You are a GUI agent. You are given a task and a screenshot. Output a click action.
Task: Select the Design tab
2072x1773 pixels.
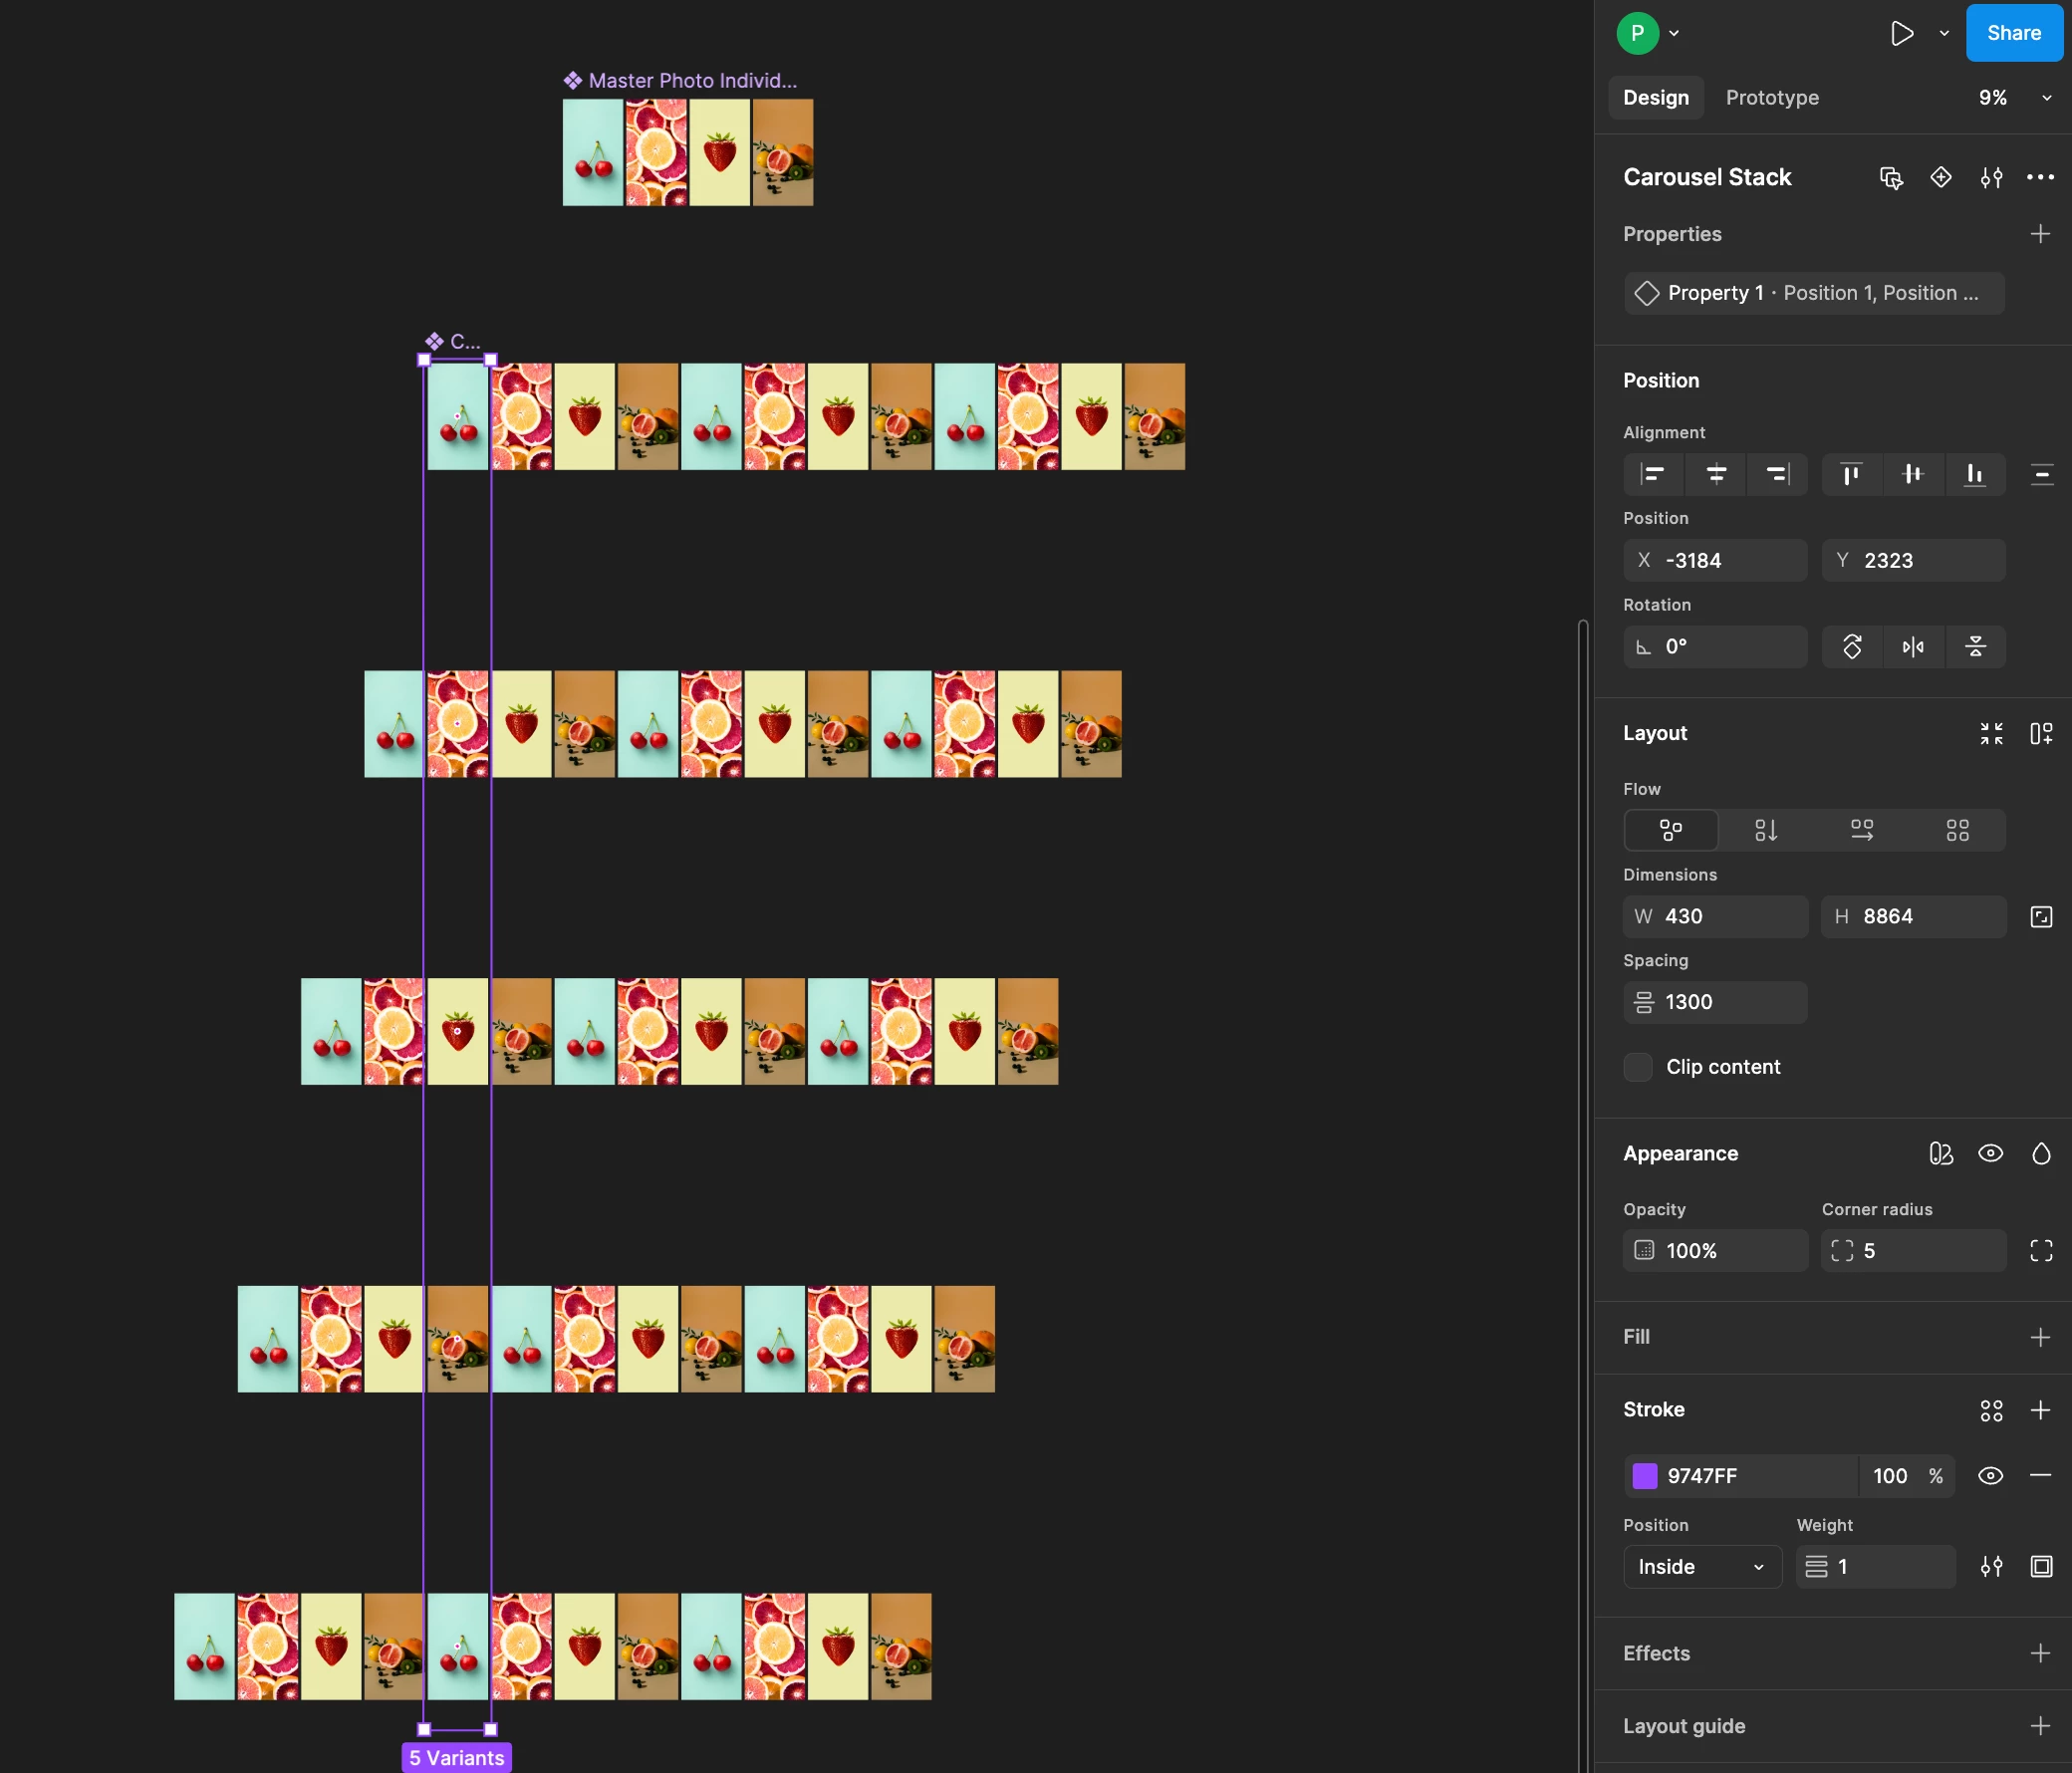pyautogui.click(x=1655, y=98)
